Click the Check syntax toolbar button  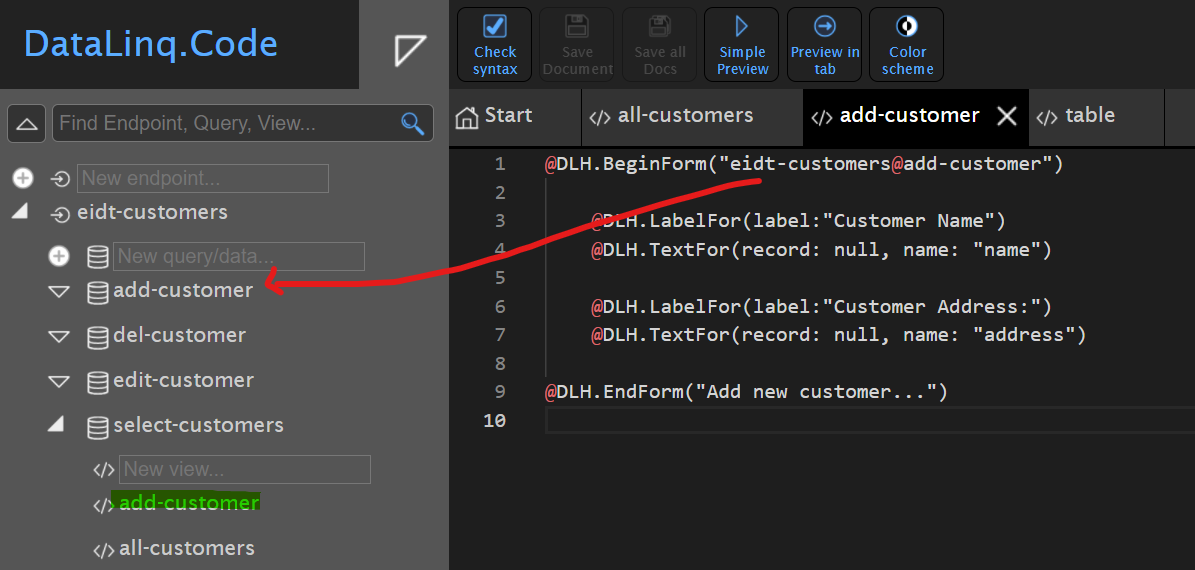pyautogui.click(x=495, y=45)
